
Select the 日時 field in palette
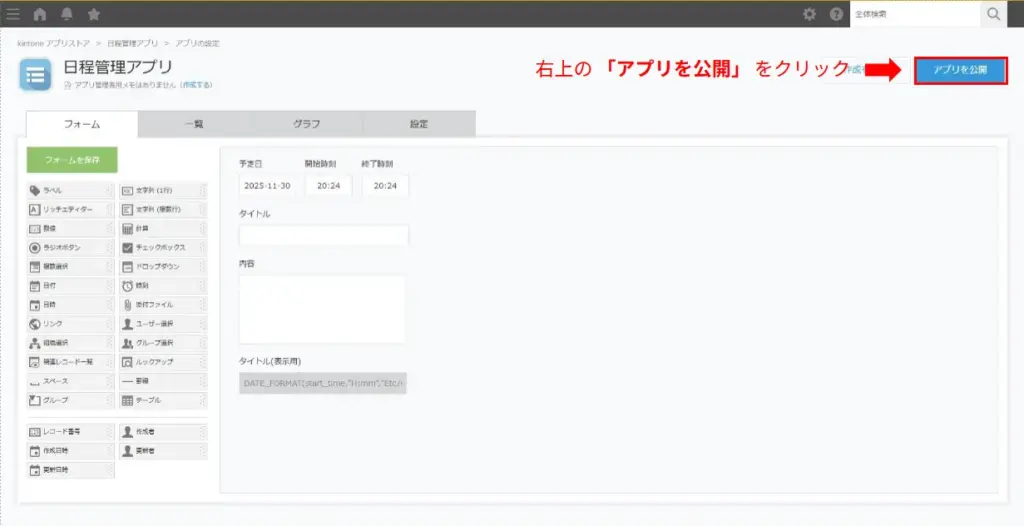71,304
